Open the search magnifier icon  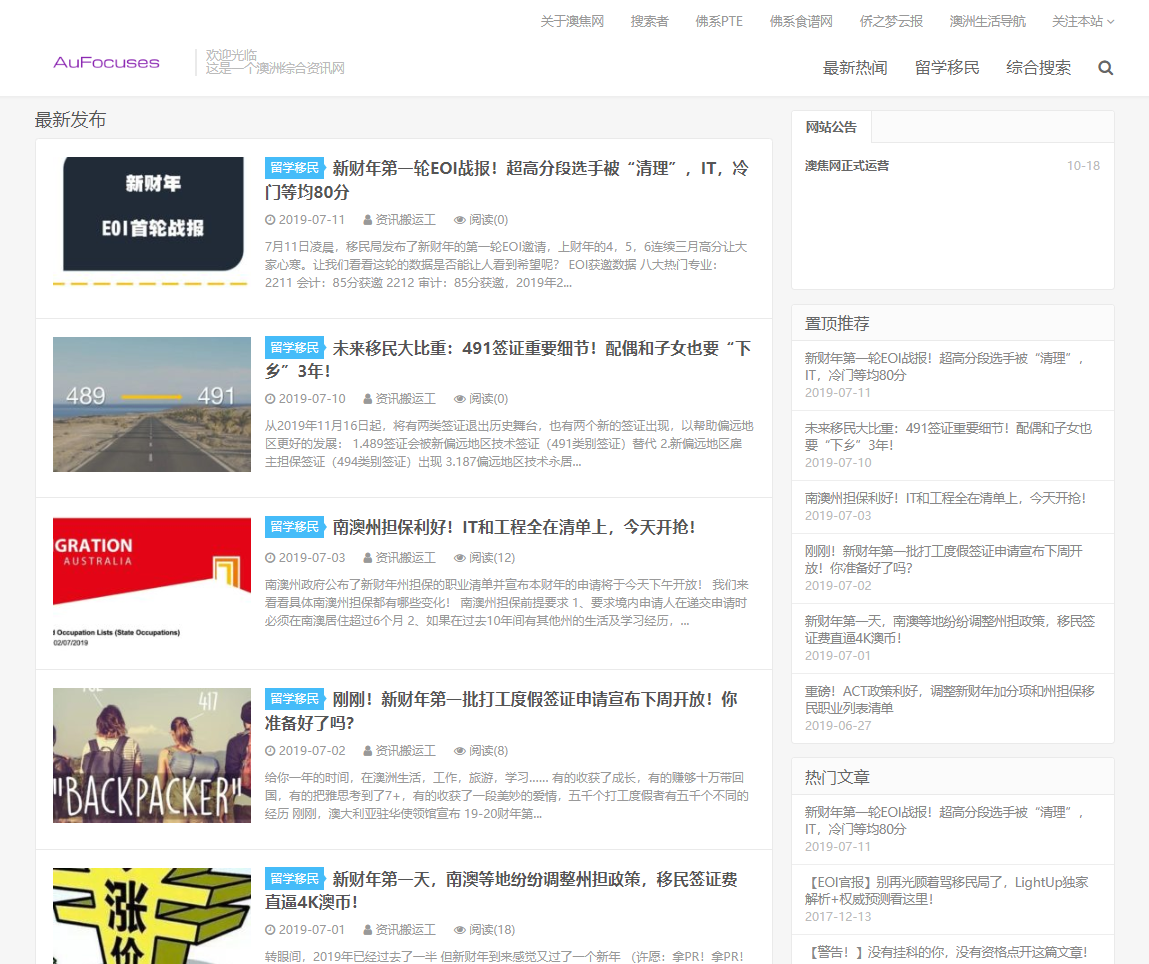click(1105, 68)
